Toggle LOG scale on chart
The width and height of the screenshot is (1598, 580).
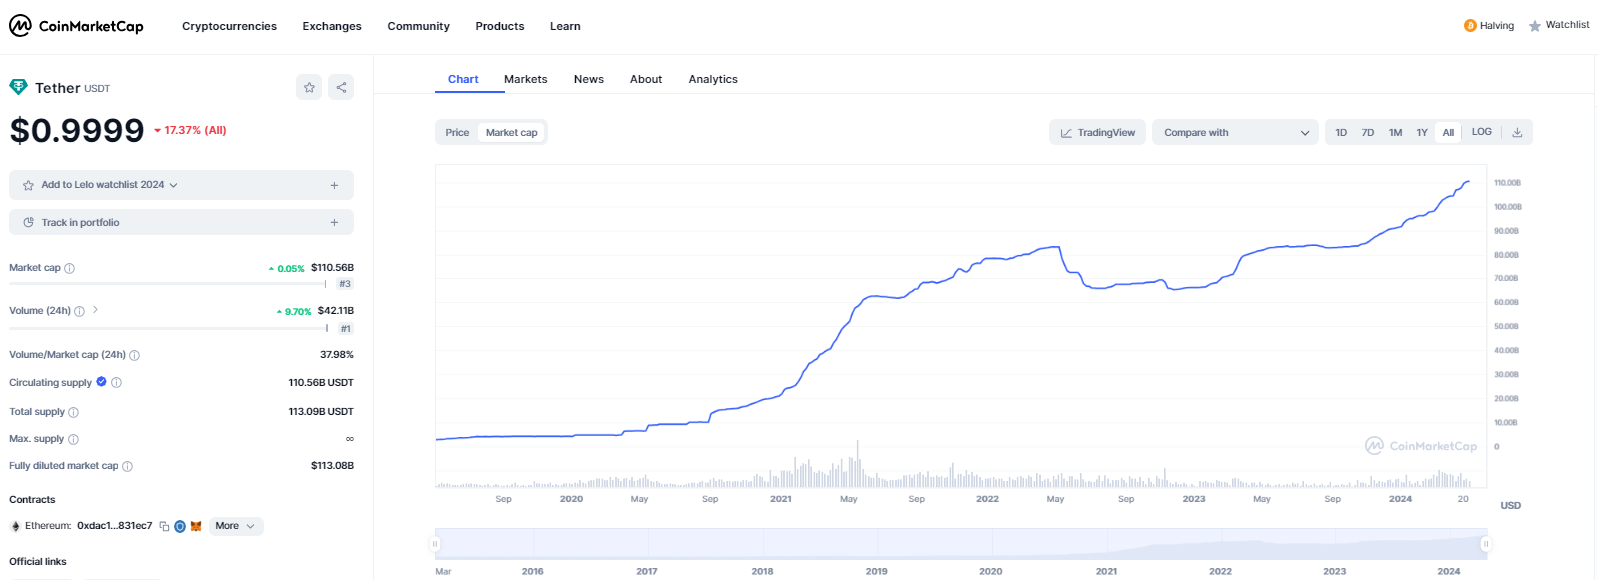pyautogui.click(x=1482, y=132)
